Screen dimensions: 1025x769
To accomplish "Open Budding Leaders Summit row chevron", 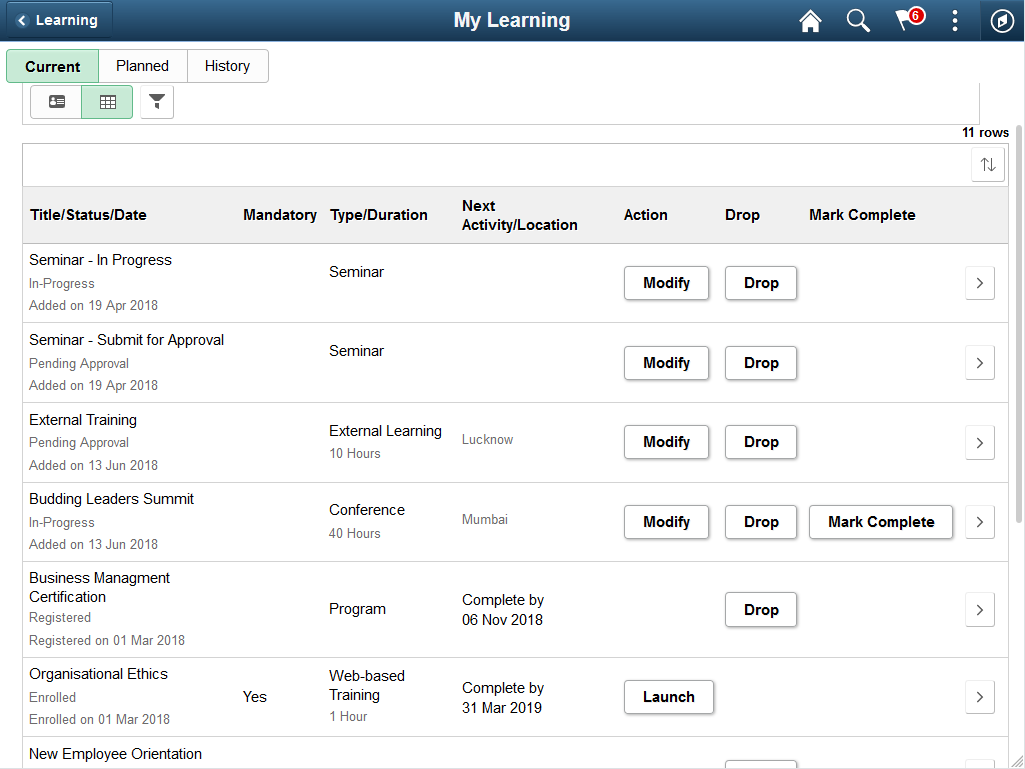I will (980, 522).
